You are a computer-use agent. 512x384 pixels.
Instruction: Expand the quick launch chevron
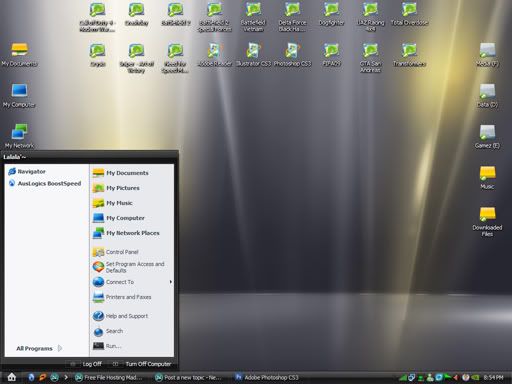point(66,377)
